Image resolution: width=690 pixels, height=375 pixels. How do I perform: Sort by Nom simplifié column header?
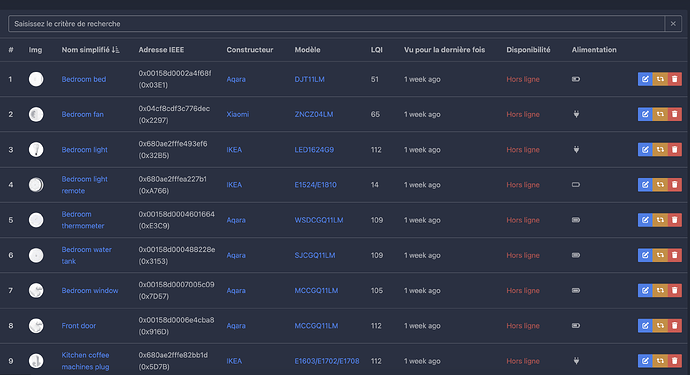(90, 50)
